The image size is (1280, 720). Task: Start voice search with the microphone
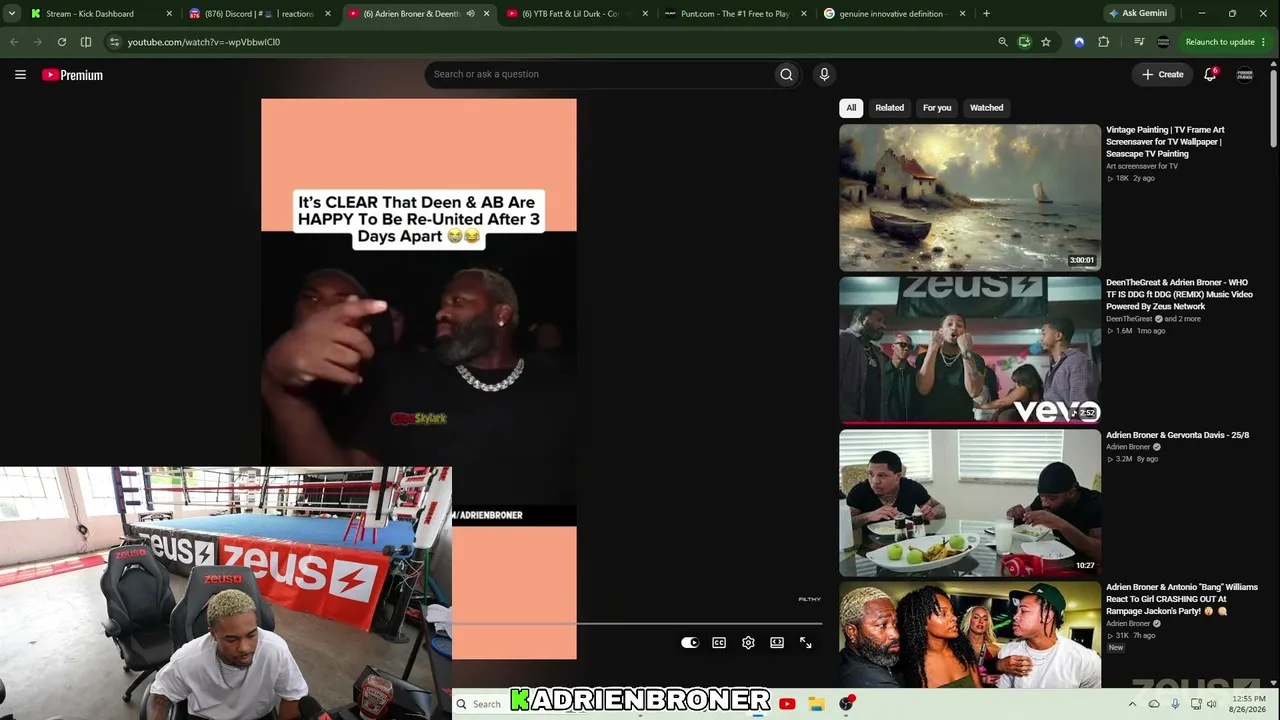pyautogui.click(x=824, y=74)
